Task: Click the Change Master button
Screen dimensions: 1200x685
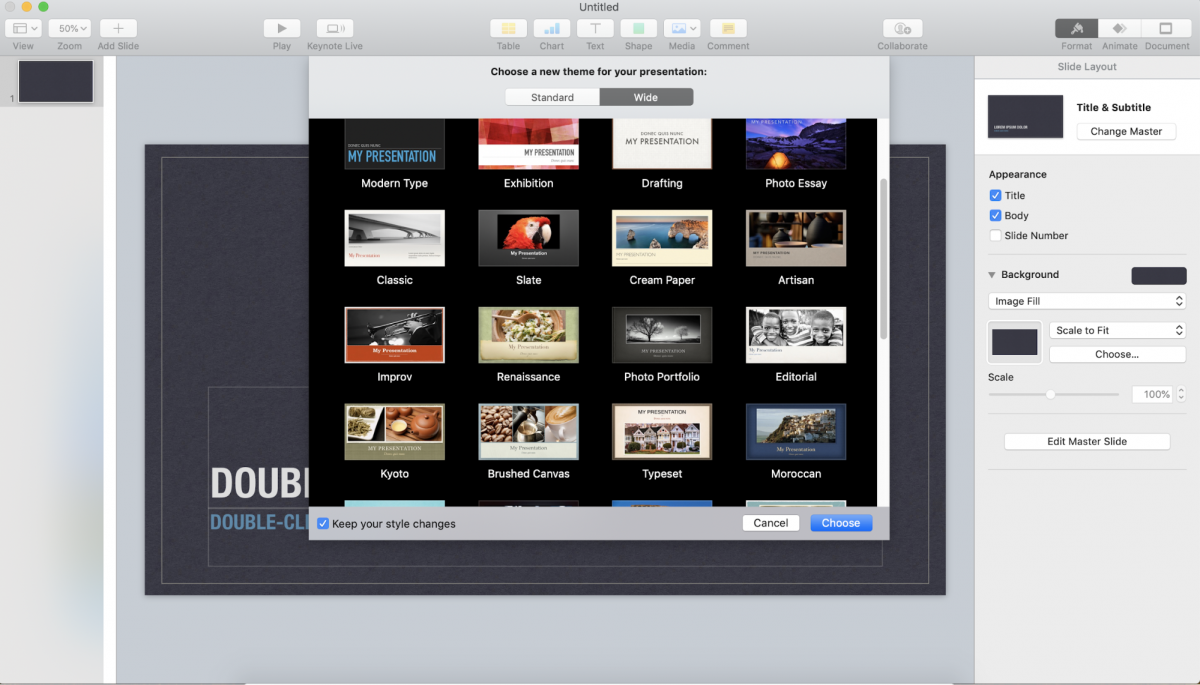Action: (x=1126, y=131)
